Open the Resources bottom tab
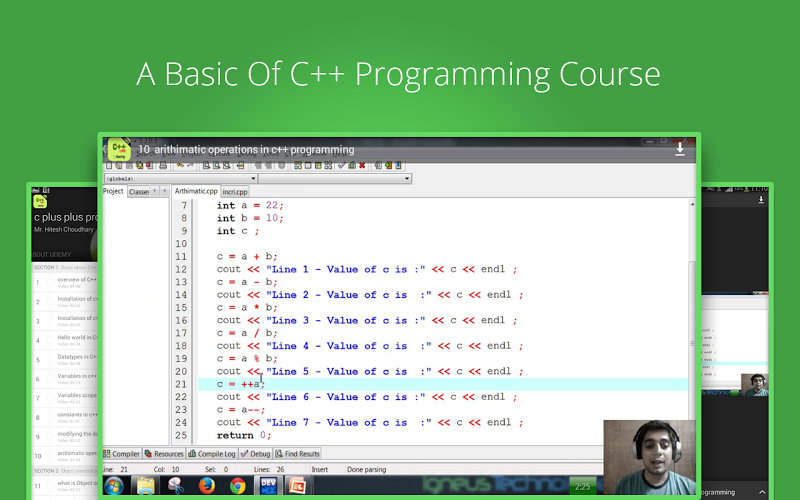The image size is (800, 500). (164, 454)
